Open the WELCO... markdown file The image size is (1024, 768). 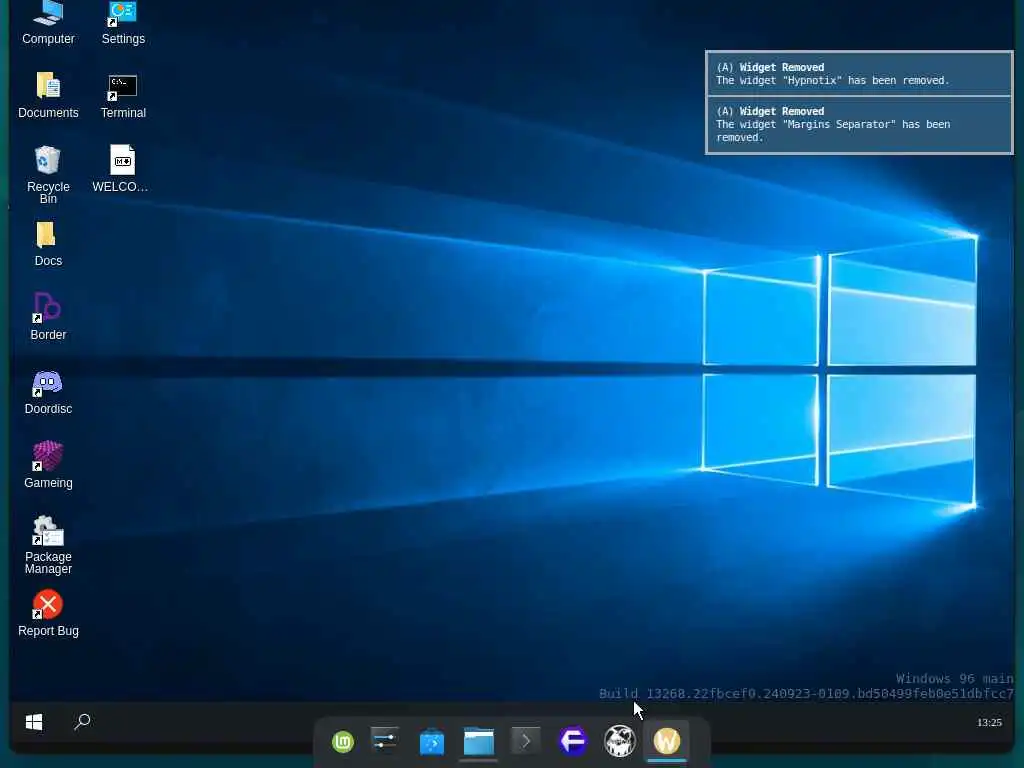121,169
